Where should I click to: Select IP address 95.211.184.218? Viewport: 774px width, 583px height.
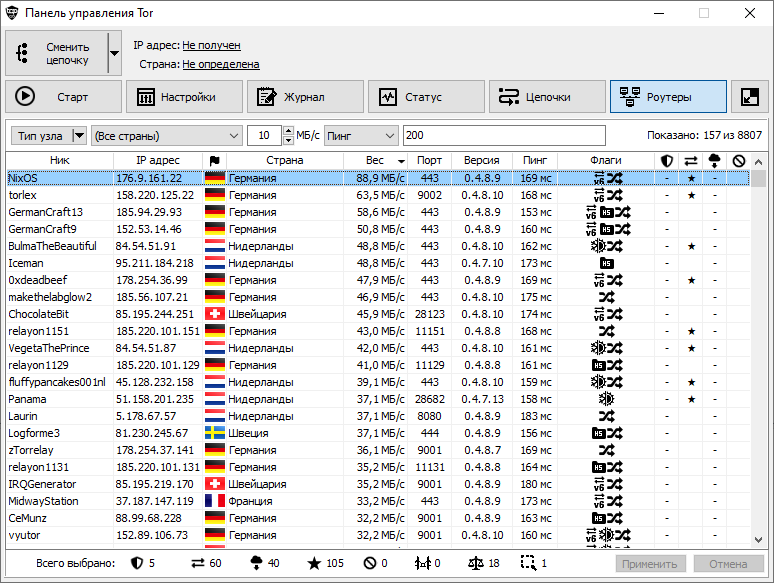[x=155, y=263]
